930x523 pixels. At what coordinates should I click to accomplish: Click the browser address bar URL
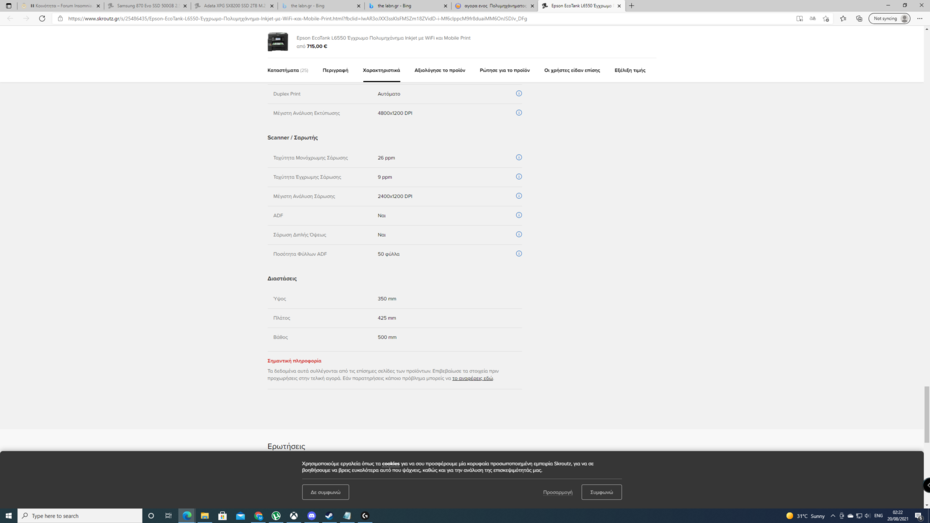(297, 18)
